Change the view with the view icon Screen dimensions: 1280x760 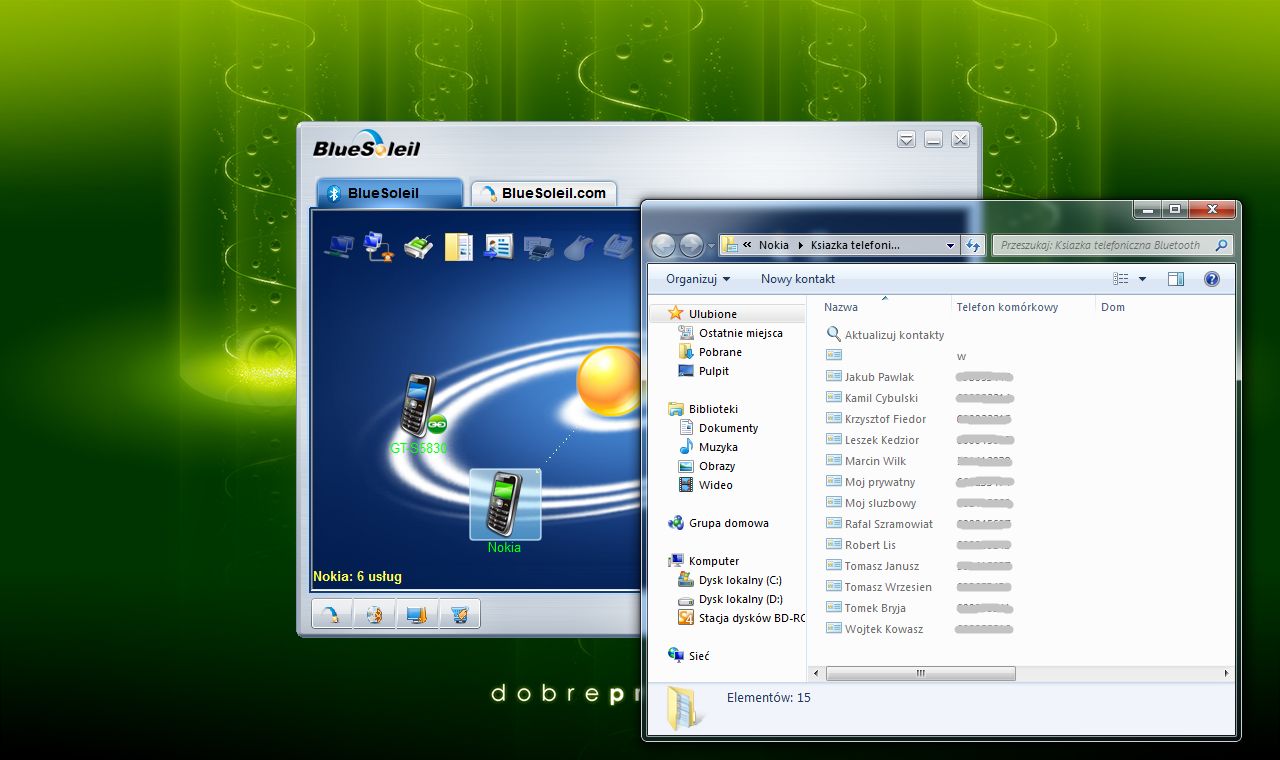1121,279
